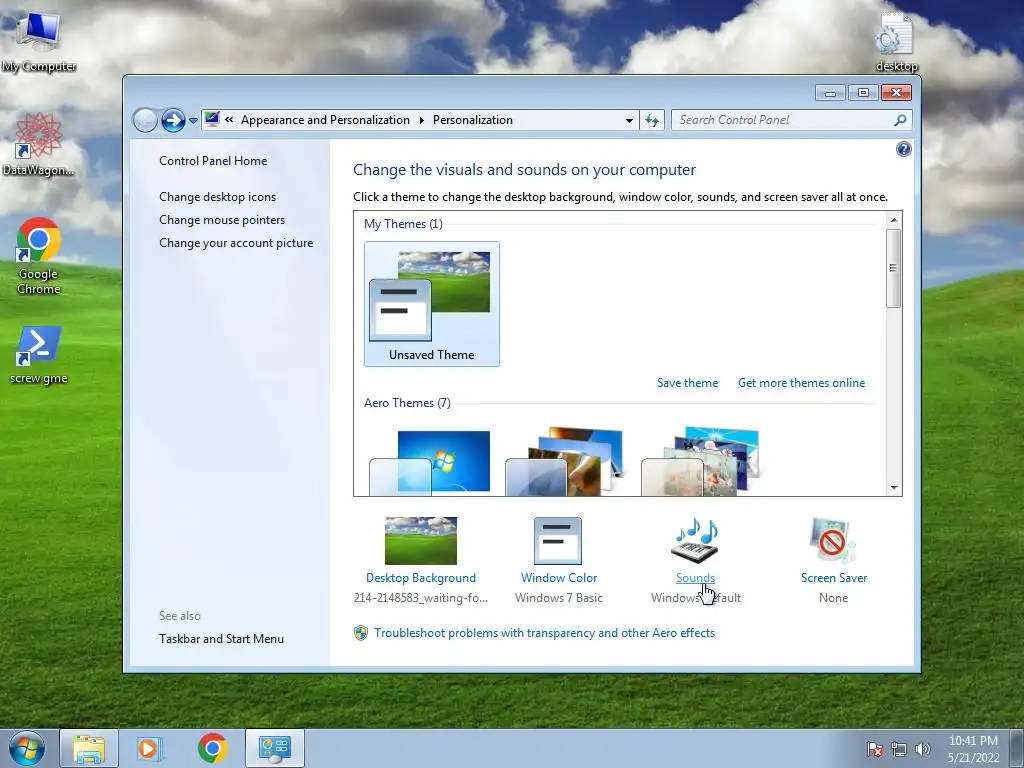Open the Windows Start orb
This screenshot has width=1024, height=768.
(x=27, y=748)
